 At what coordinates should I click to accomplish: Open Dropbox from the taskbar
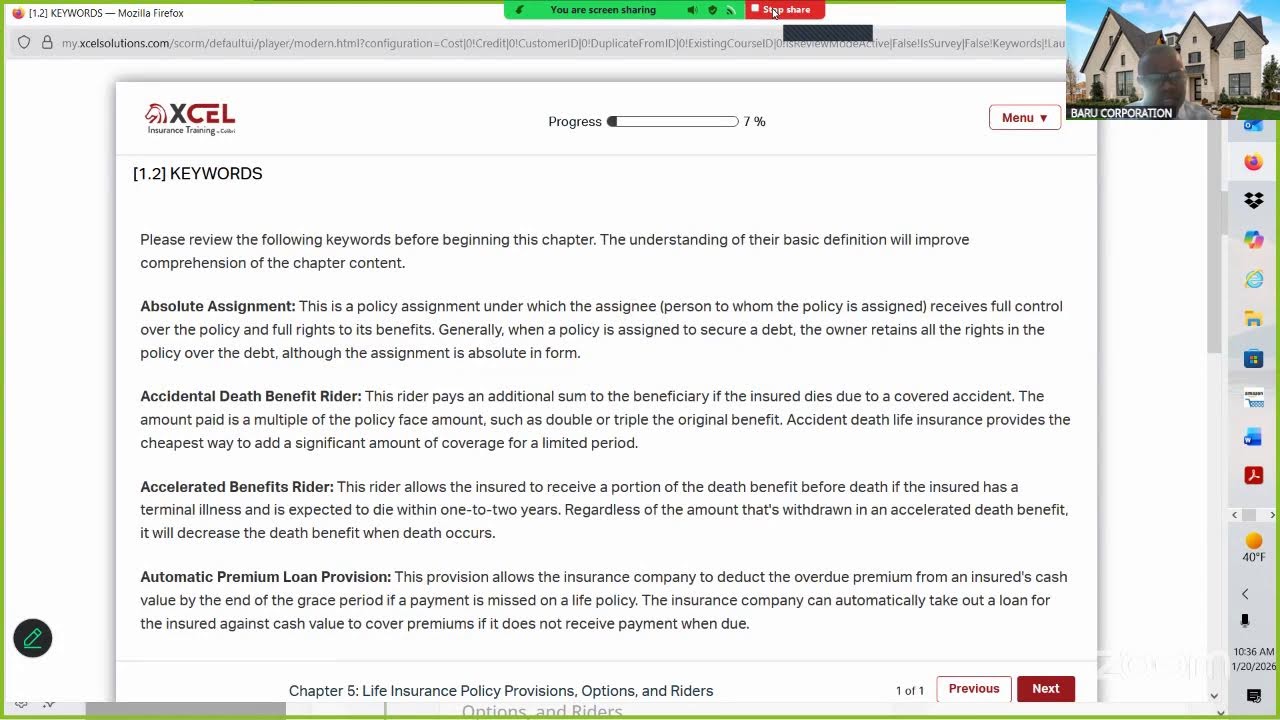pos(1254,201)
